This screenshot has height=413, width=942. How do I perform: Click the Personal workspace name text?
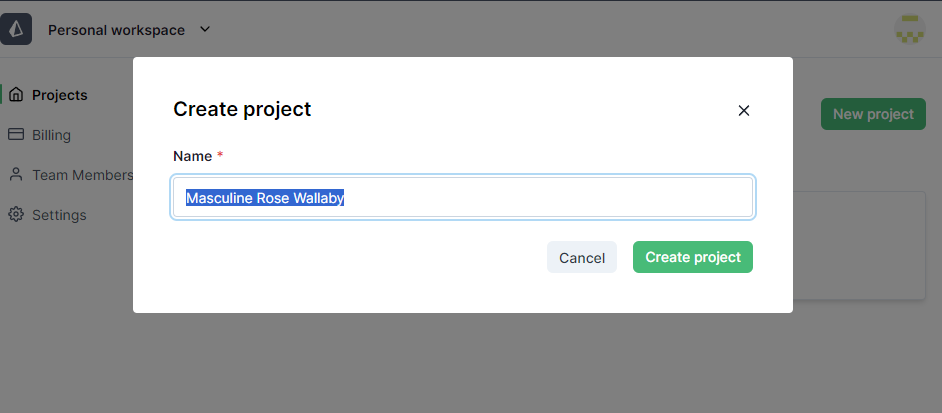(x=116, y=30)
